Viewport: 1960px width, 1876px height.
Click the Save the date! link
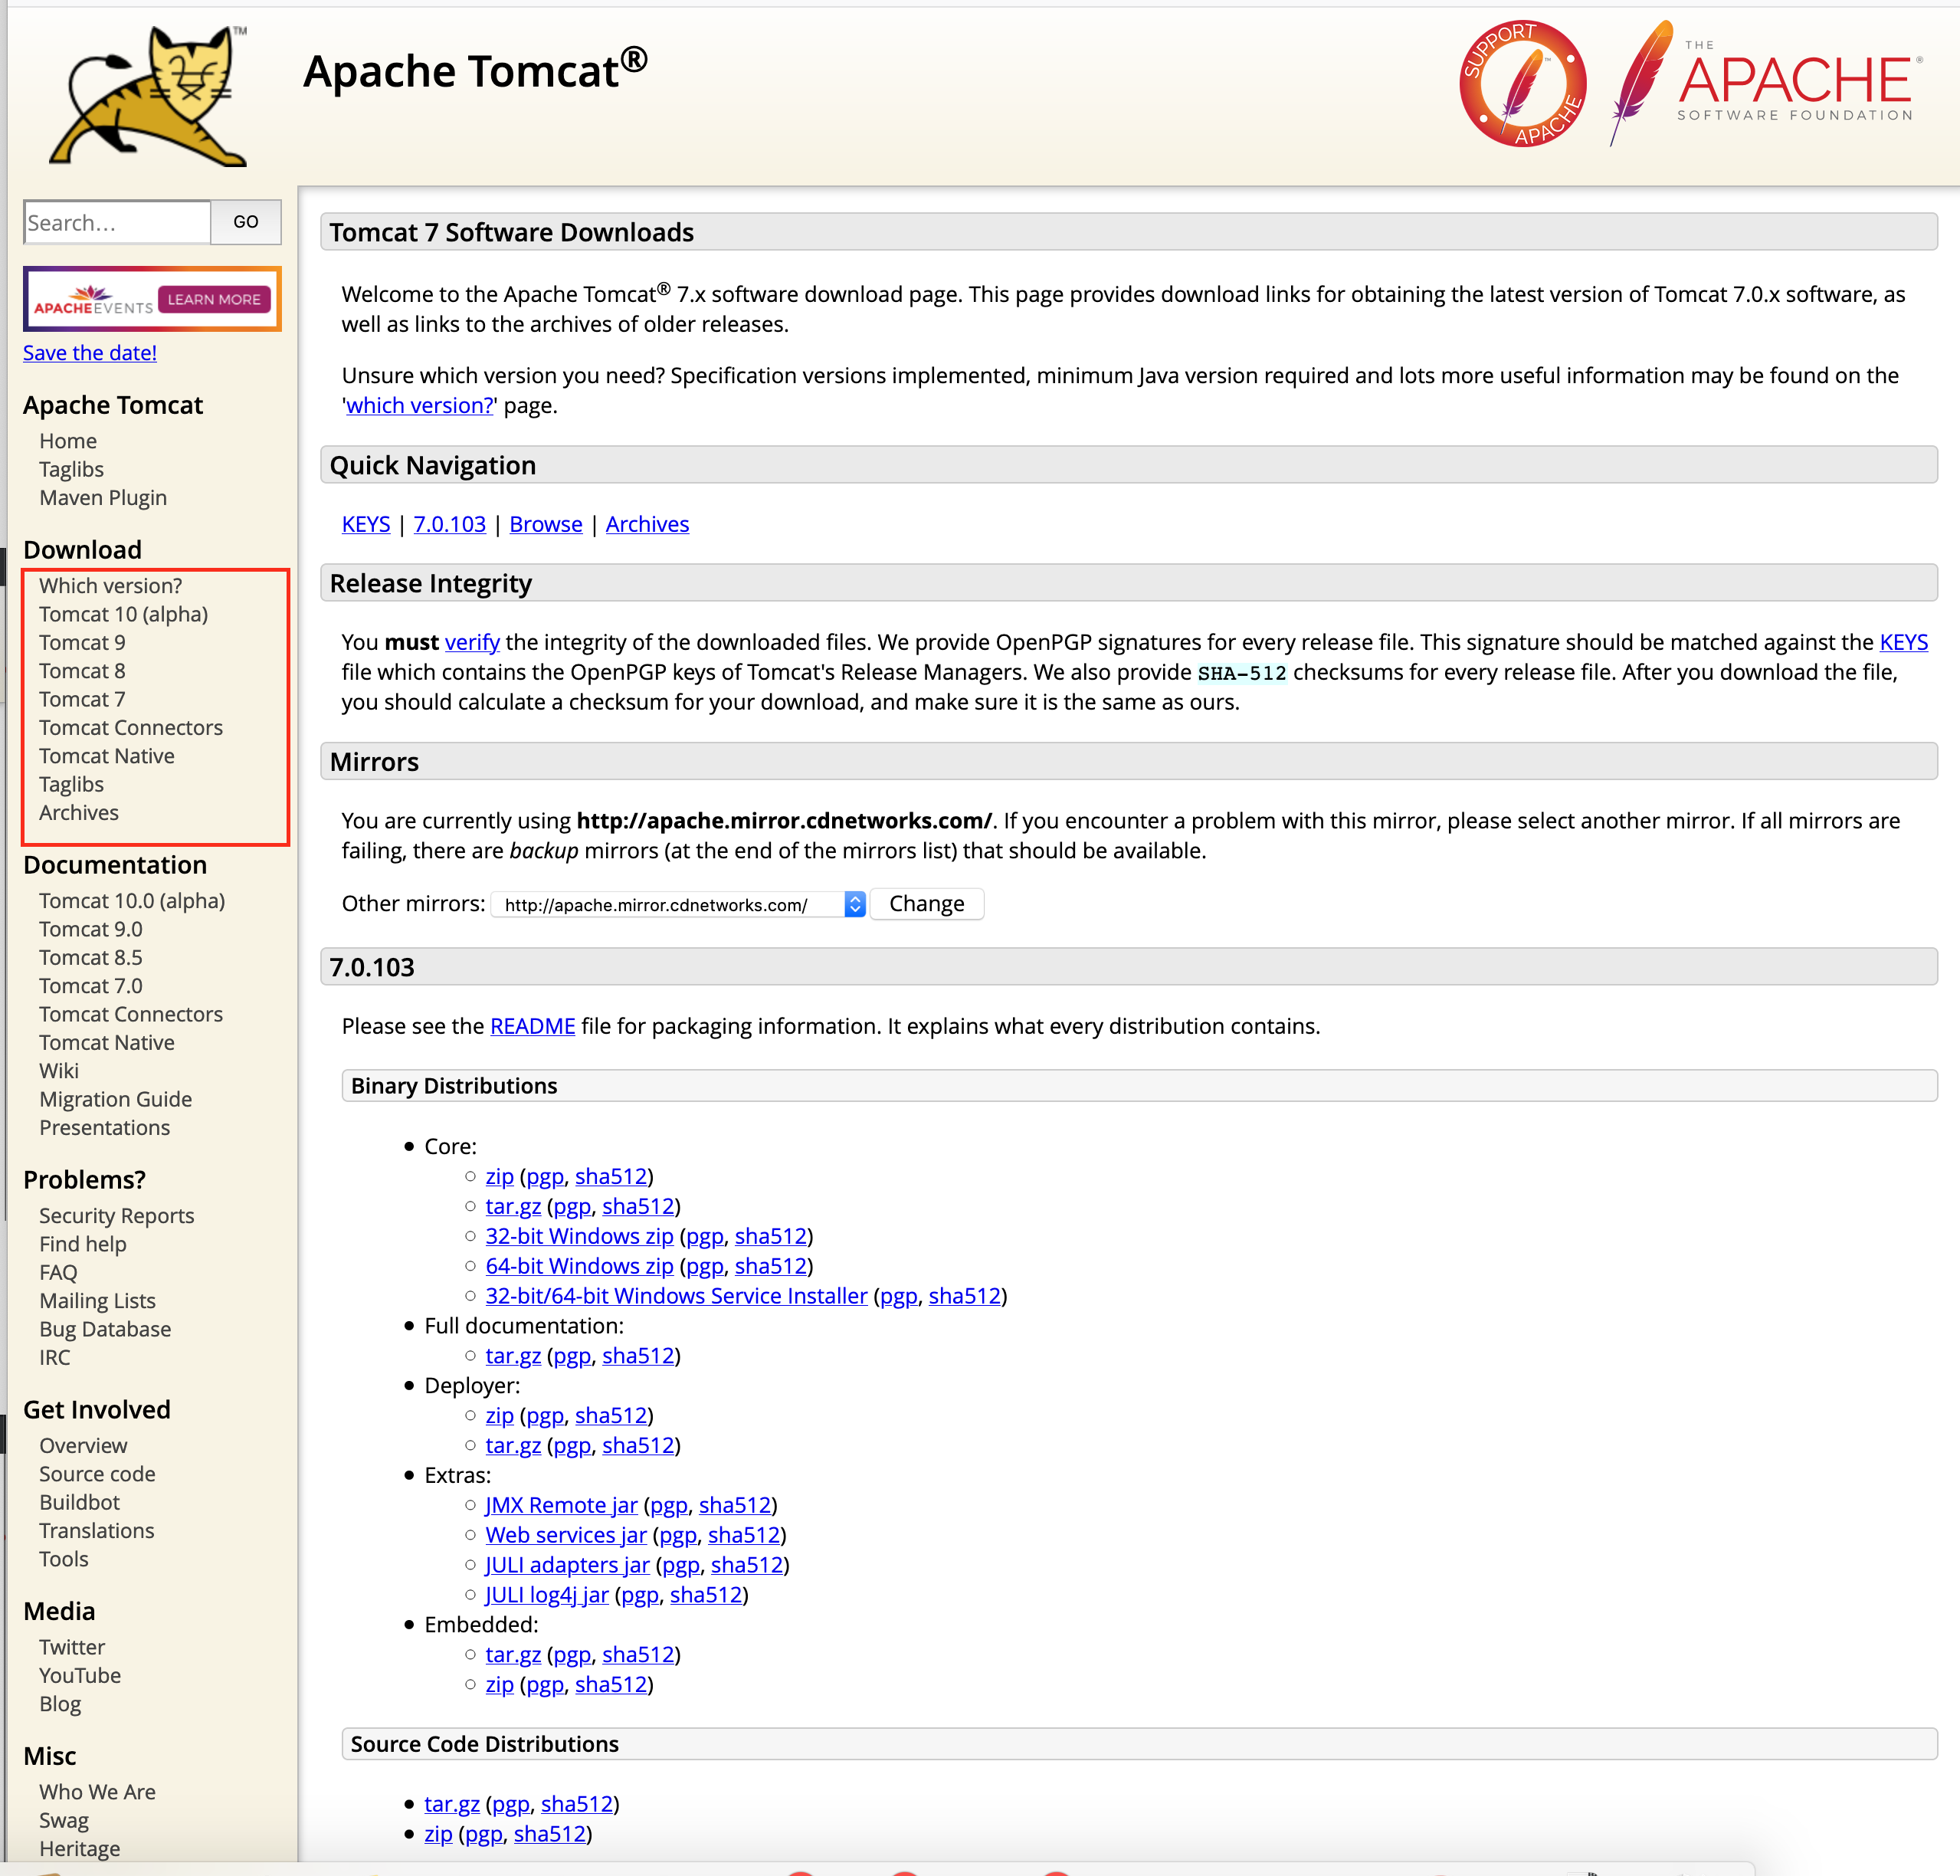(x=90, y=353)
